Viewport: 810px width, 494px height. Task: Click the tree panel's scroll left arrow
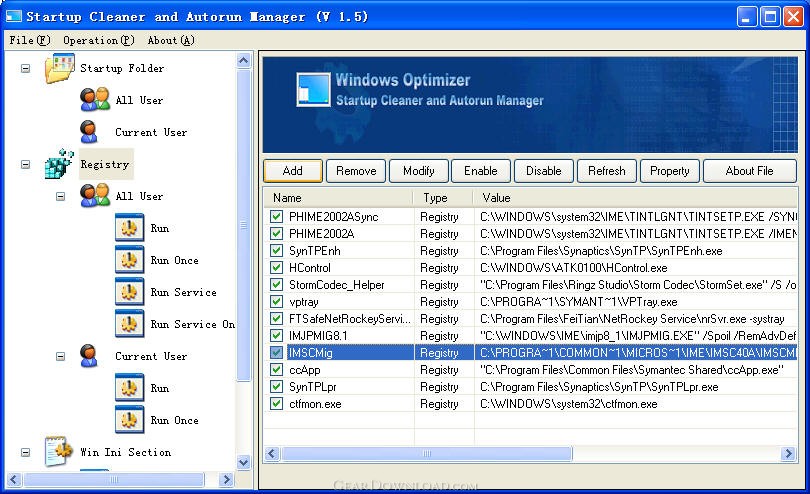pyautogui.click(x=14, y=480)
